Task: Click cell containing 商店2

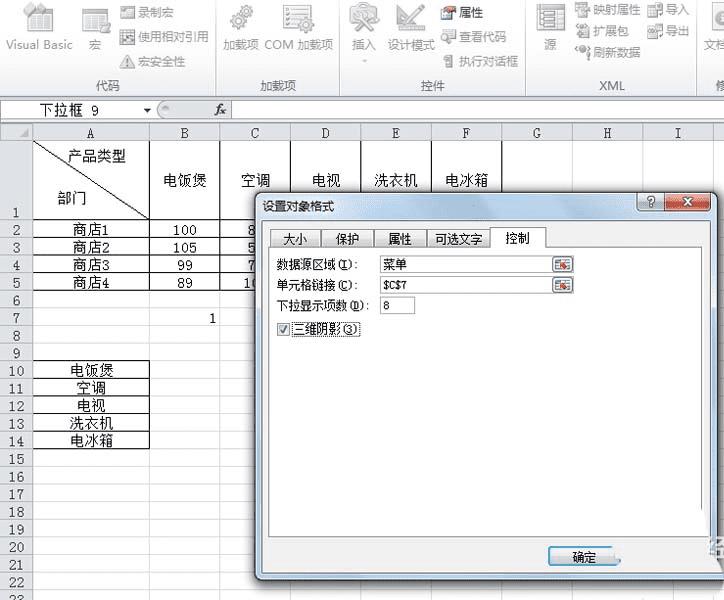Action: [x=91, y=247]
